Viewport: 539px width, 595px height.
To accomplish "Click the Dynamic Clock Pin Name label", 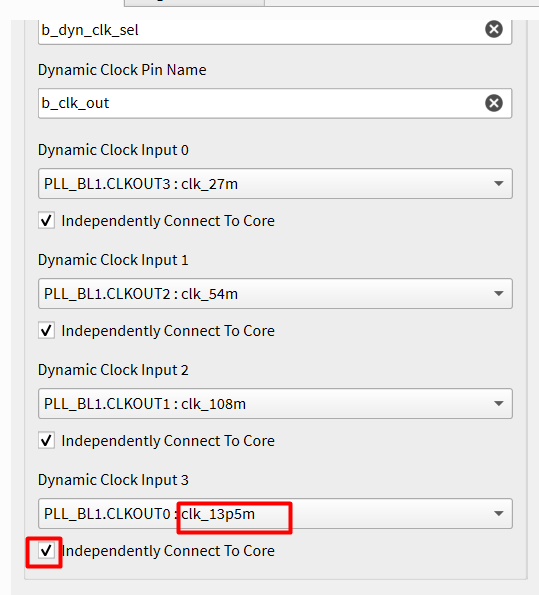I will click(122, 70).
